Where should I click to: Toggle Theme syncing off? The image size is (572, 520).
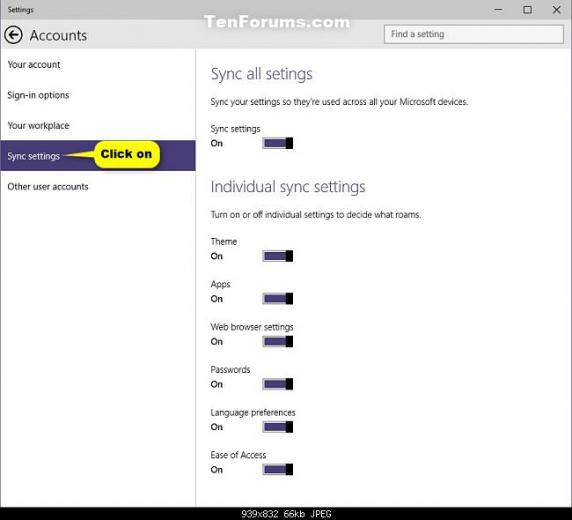[278, 256]
